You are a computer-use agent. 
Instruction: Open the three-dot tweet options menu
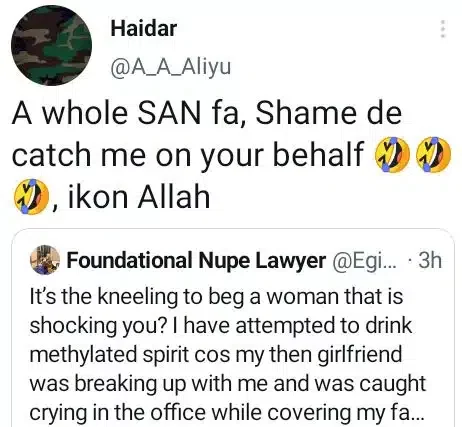click(443, 29)
